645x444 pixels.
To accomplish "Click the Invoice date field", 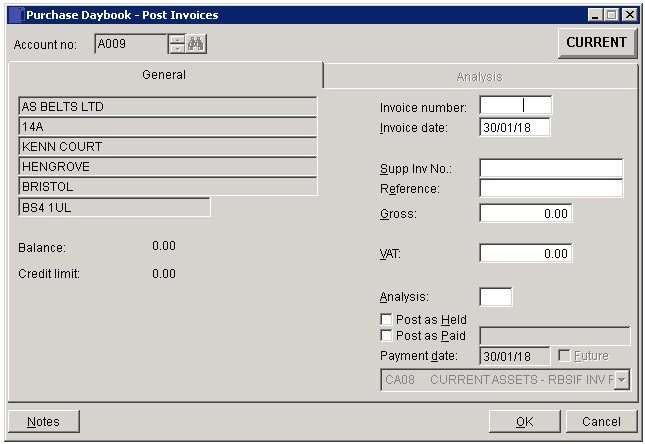I will [515, 128].
